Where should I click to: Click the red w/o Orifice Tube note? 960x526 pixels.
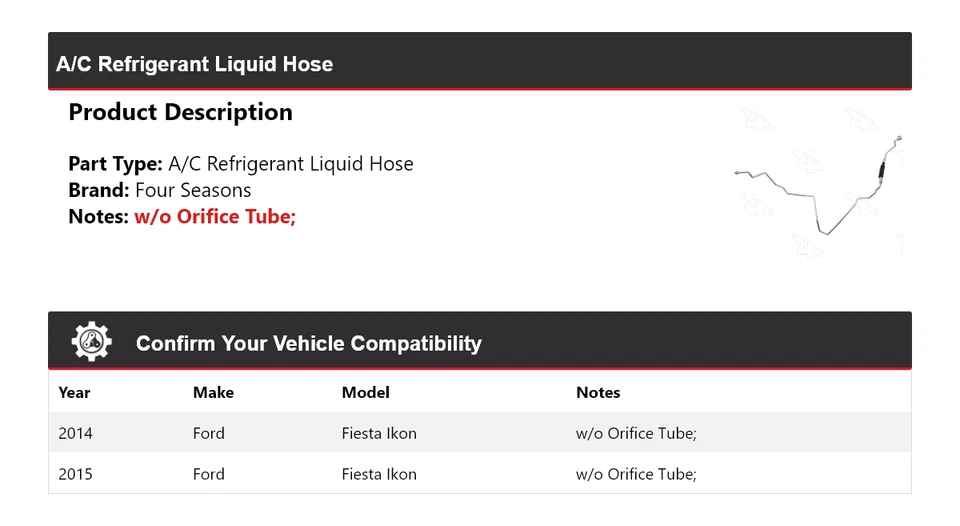click(x=215, y=216)
